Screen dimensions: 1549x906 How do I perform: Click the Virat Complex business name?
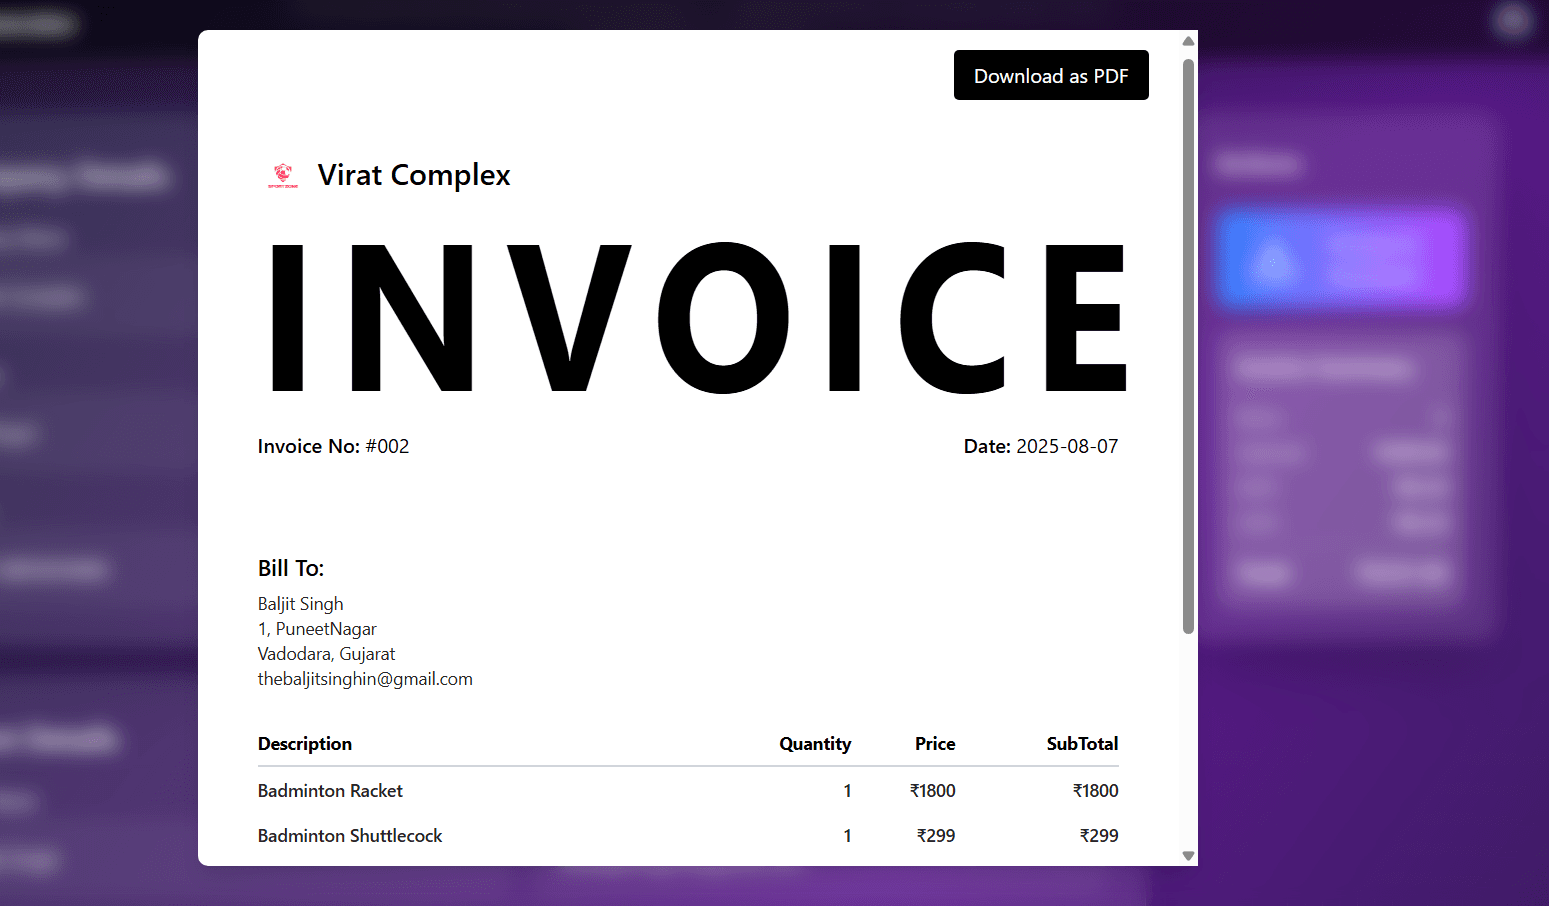pyautogui.click(x=413, y=174)
